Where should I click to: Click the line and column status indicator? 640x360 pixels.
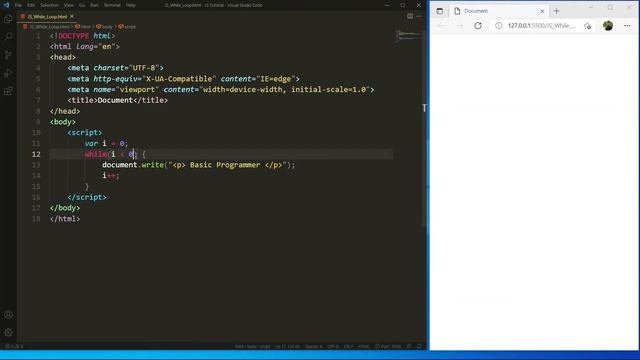pyautogui.click(x=287, y=346)
